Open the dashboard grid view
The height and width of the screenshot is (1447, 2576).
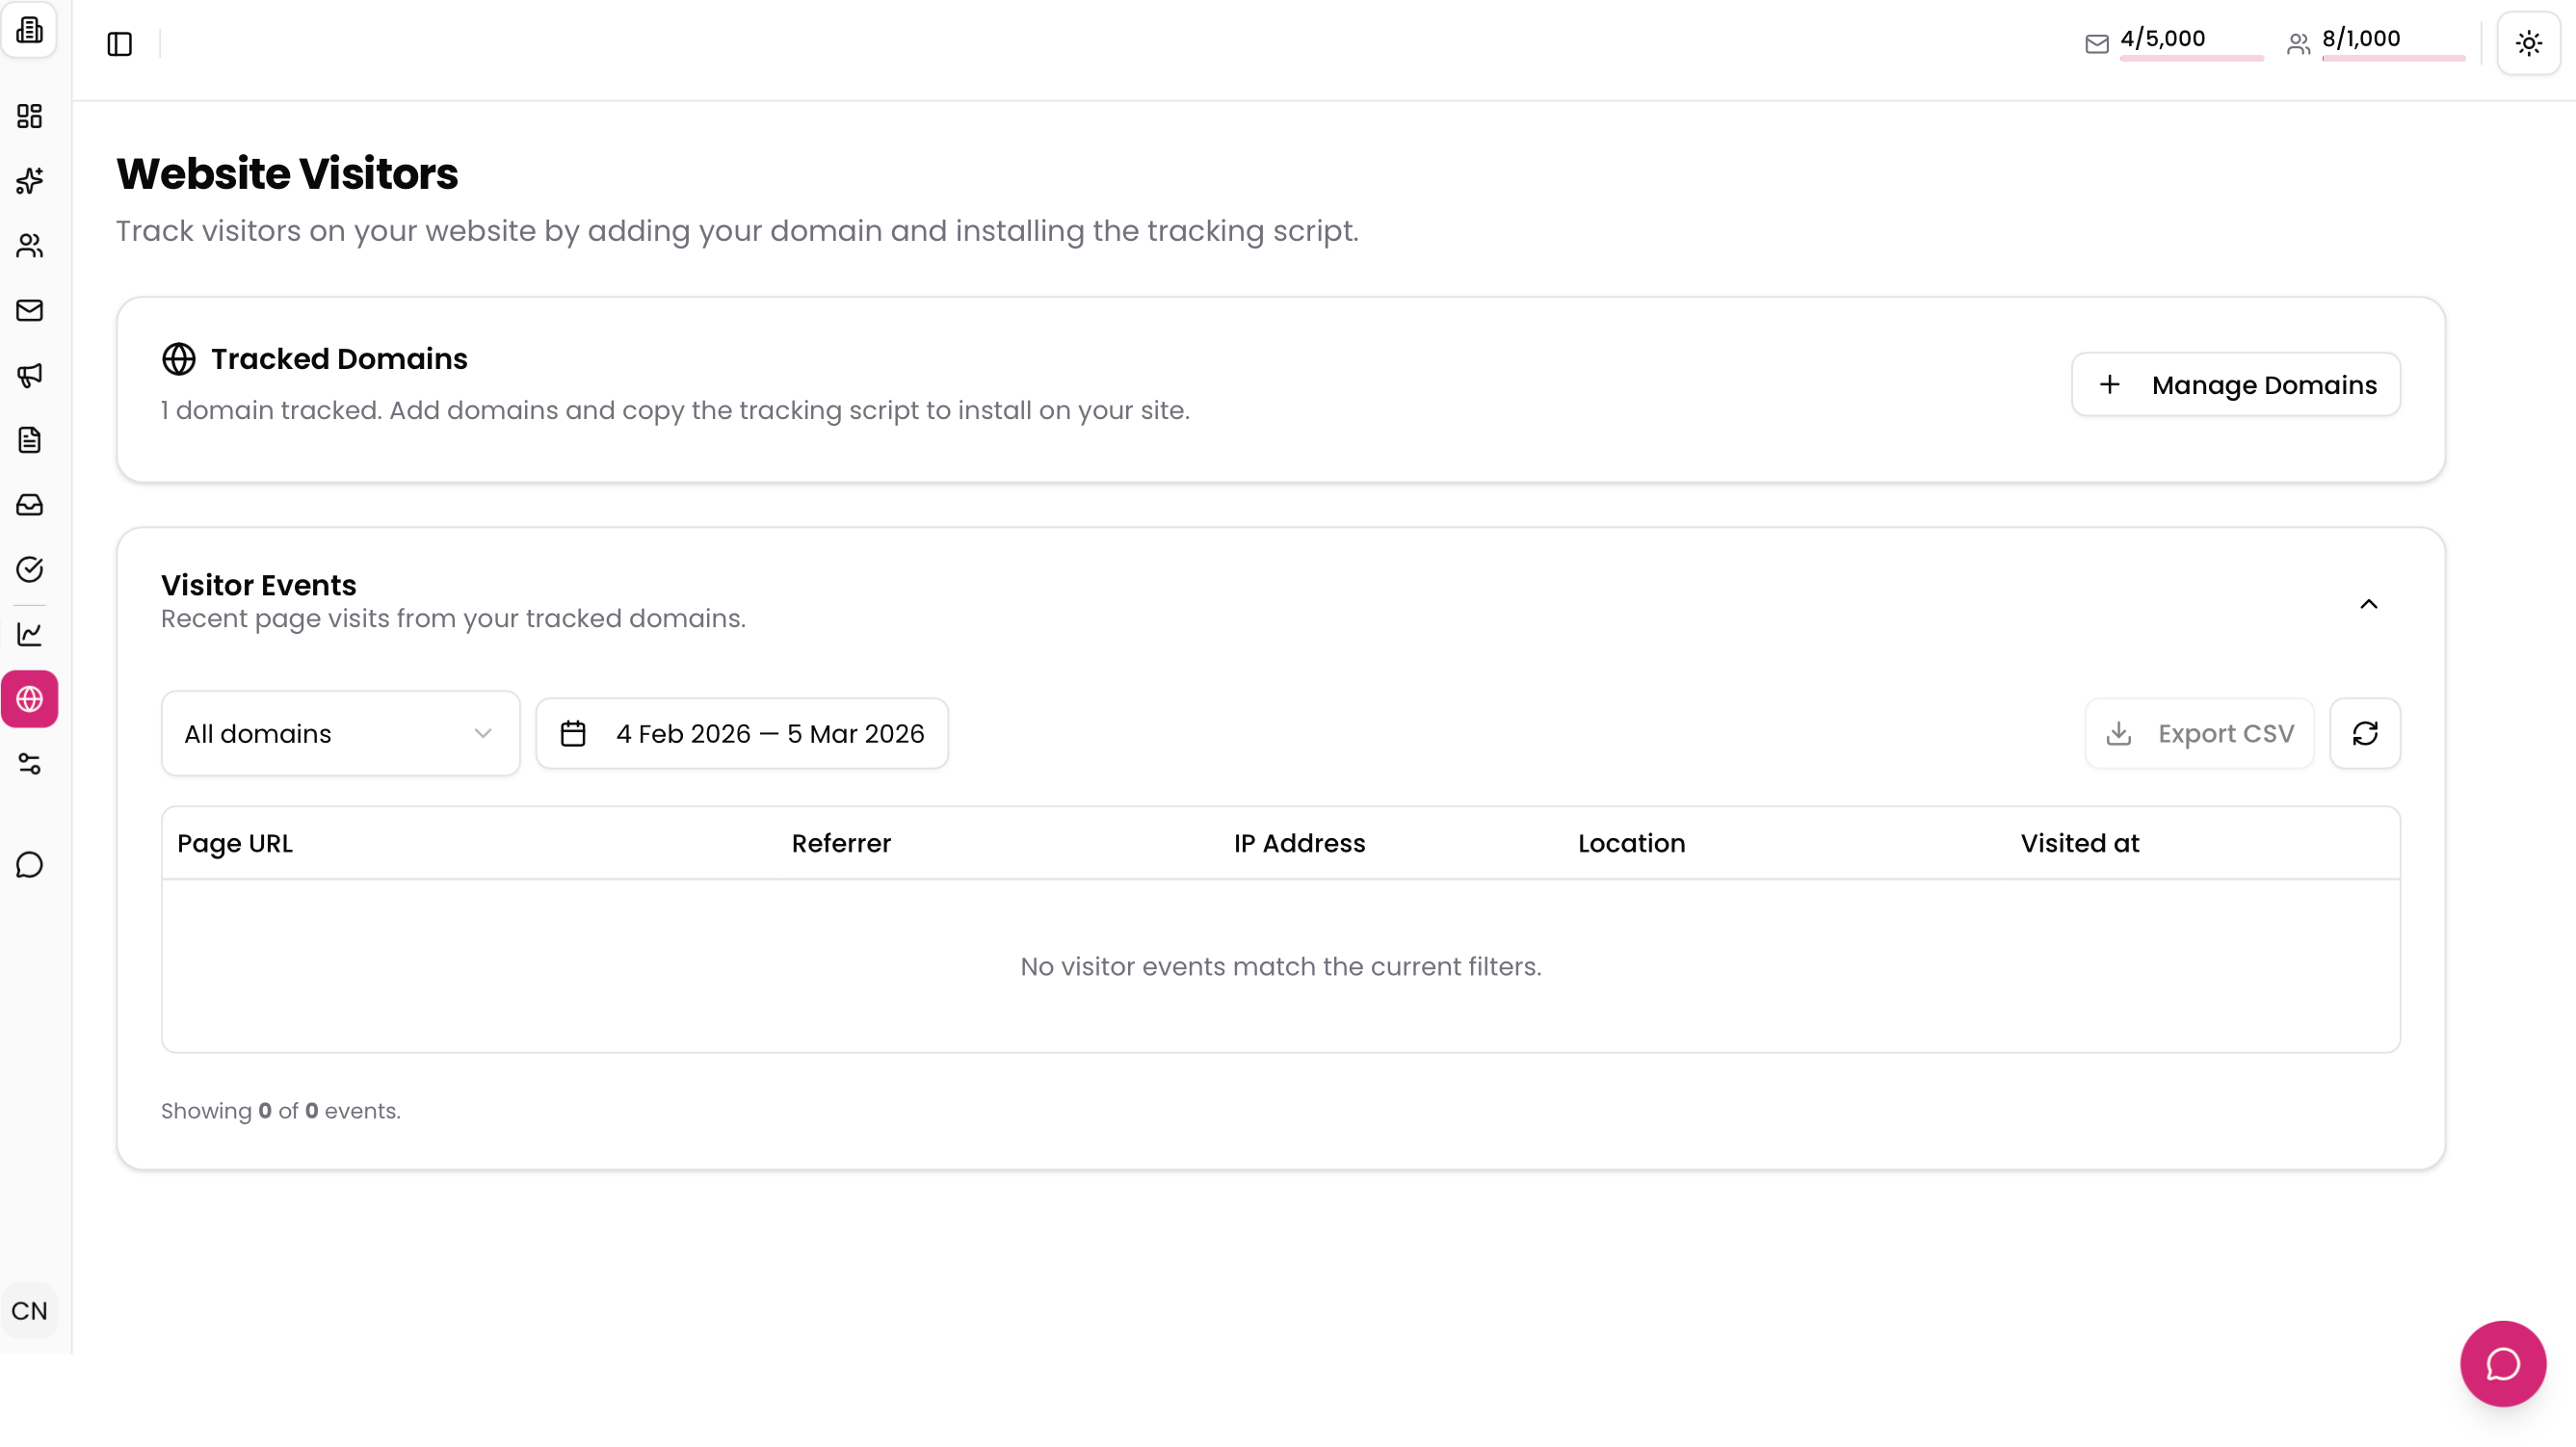(30, 116)
